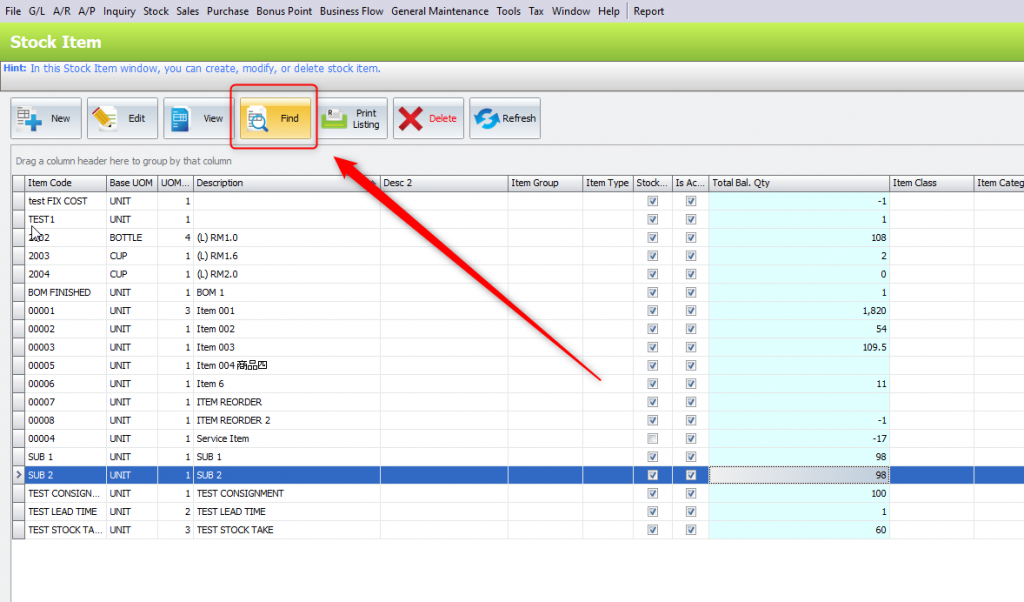This screenshot has width=1024, height=602.
Task: Open the Stock menu
Action: [156, 12]
